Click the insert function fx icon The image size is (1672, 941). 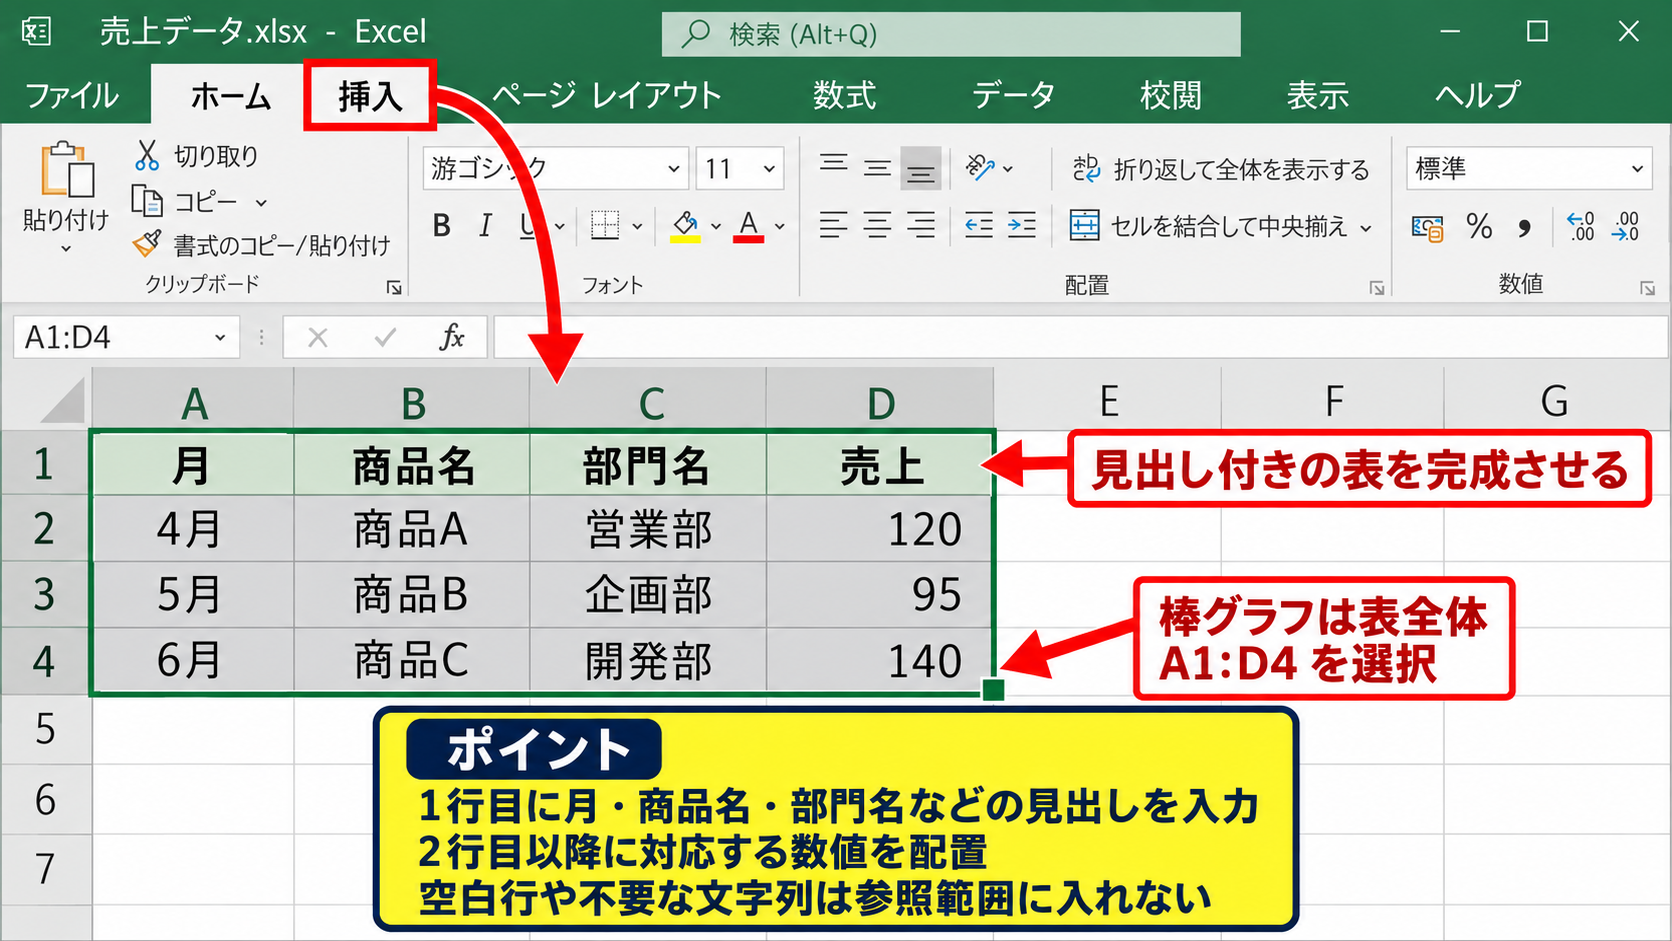[x=452, y=337]
